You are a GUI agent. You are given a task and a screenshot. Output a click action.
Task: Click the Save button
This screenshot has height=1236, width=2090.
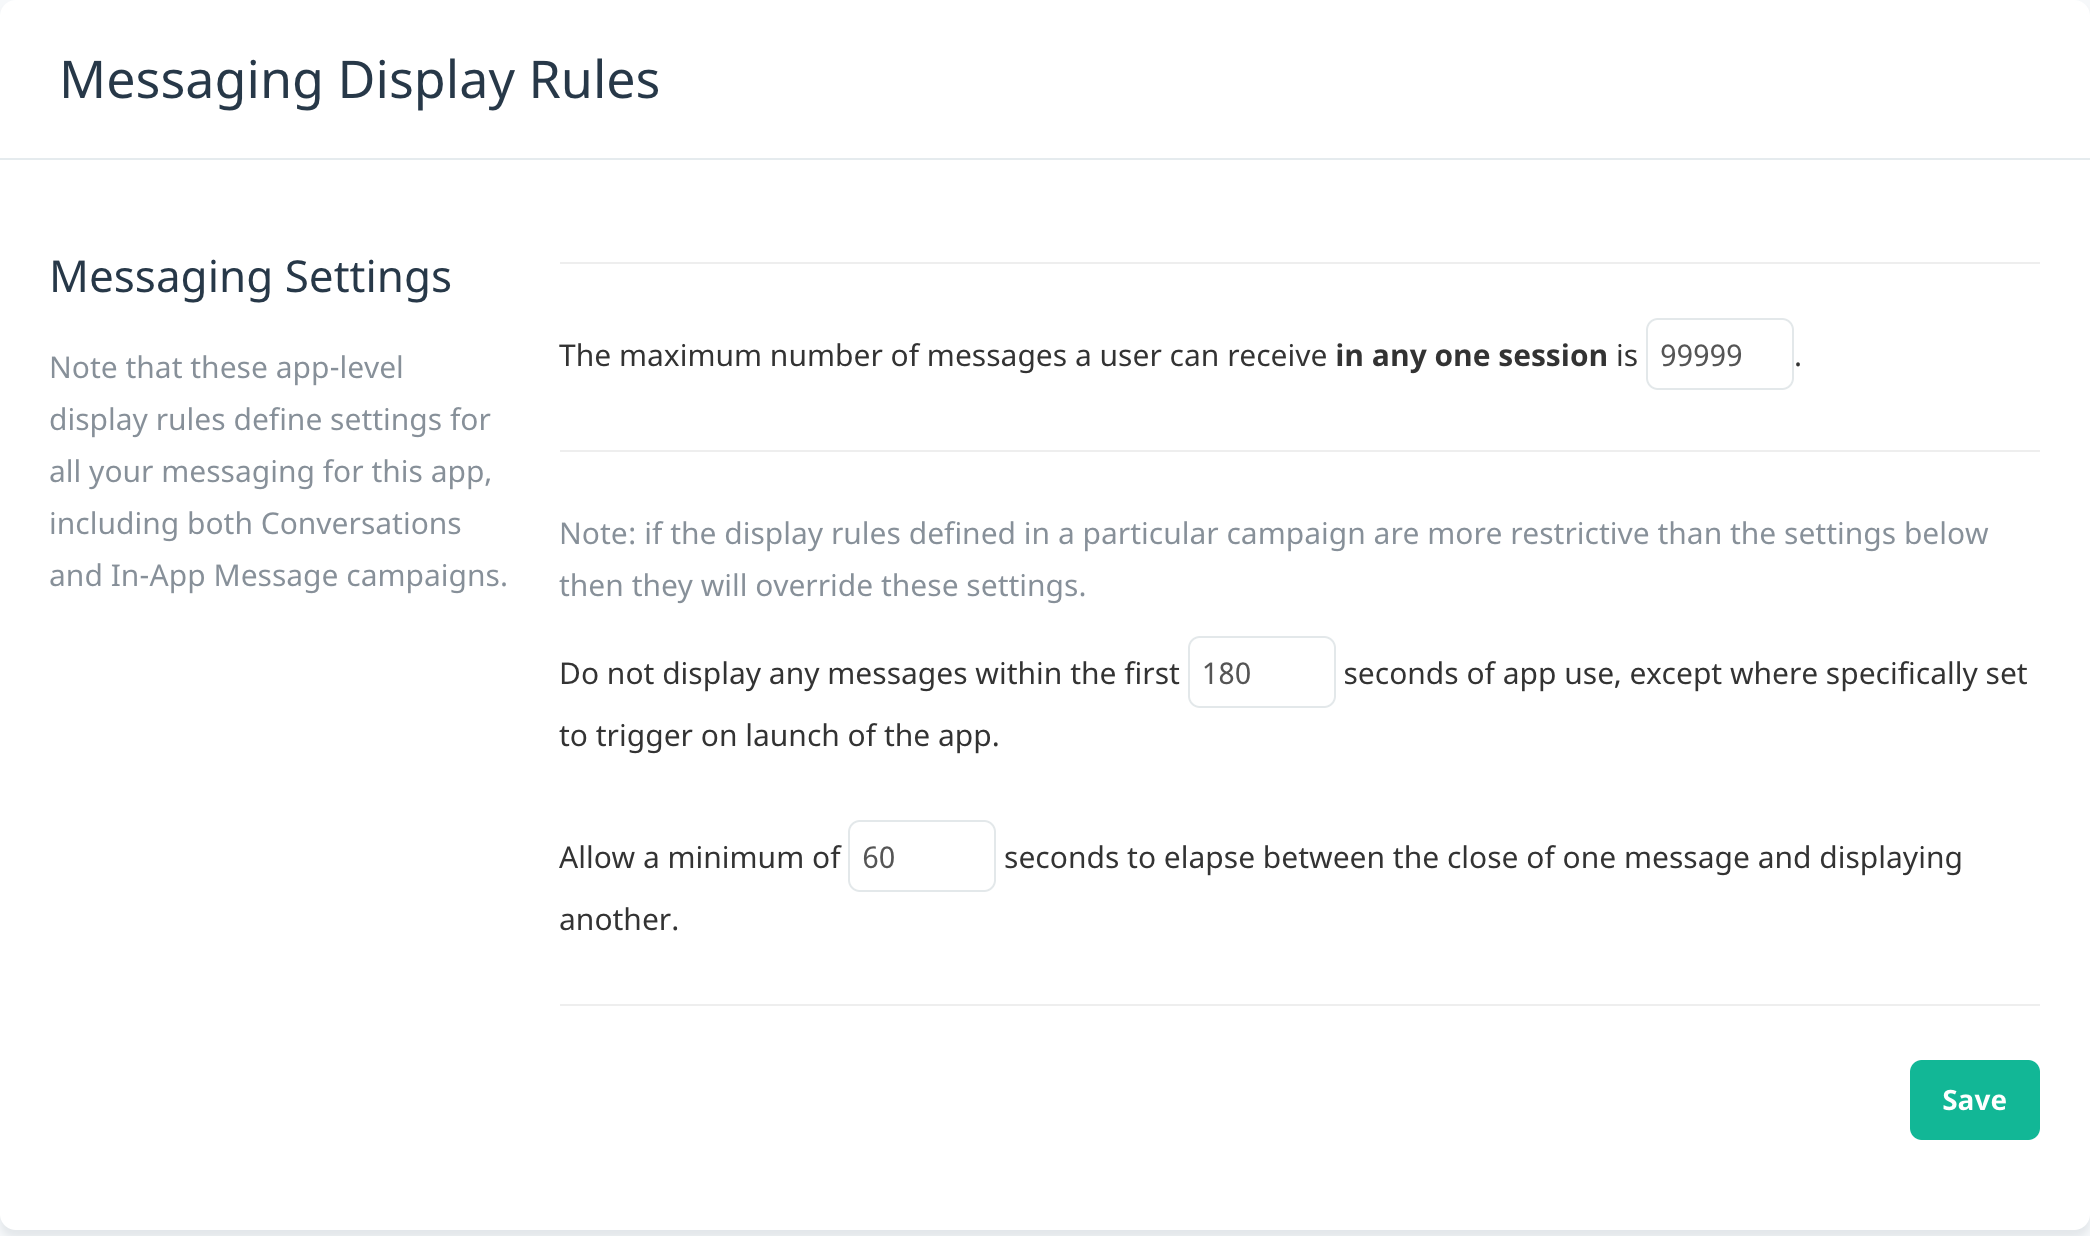(x=1974, y=1099)
